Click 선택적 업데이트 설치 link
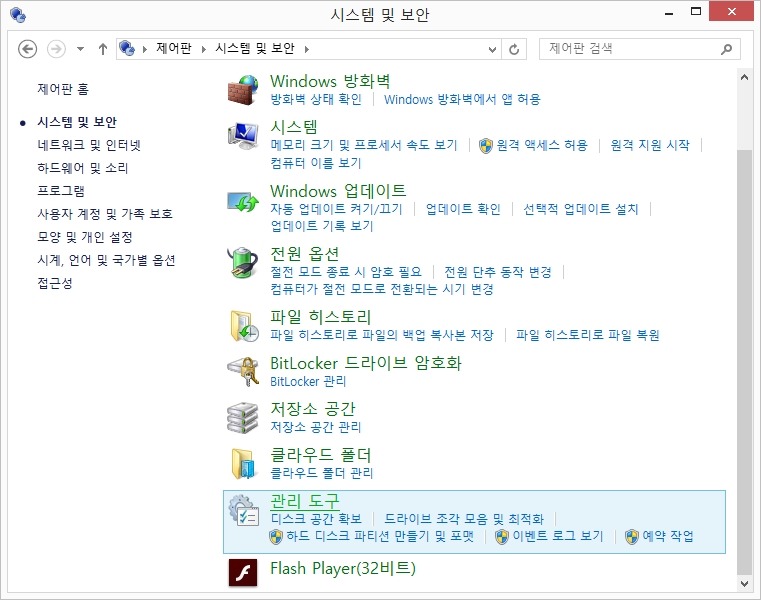This screenshot has width=761, height=600. 580,209
